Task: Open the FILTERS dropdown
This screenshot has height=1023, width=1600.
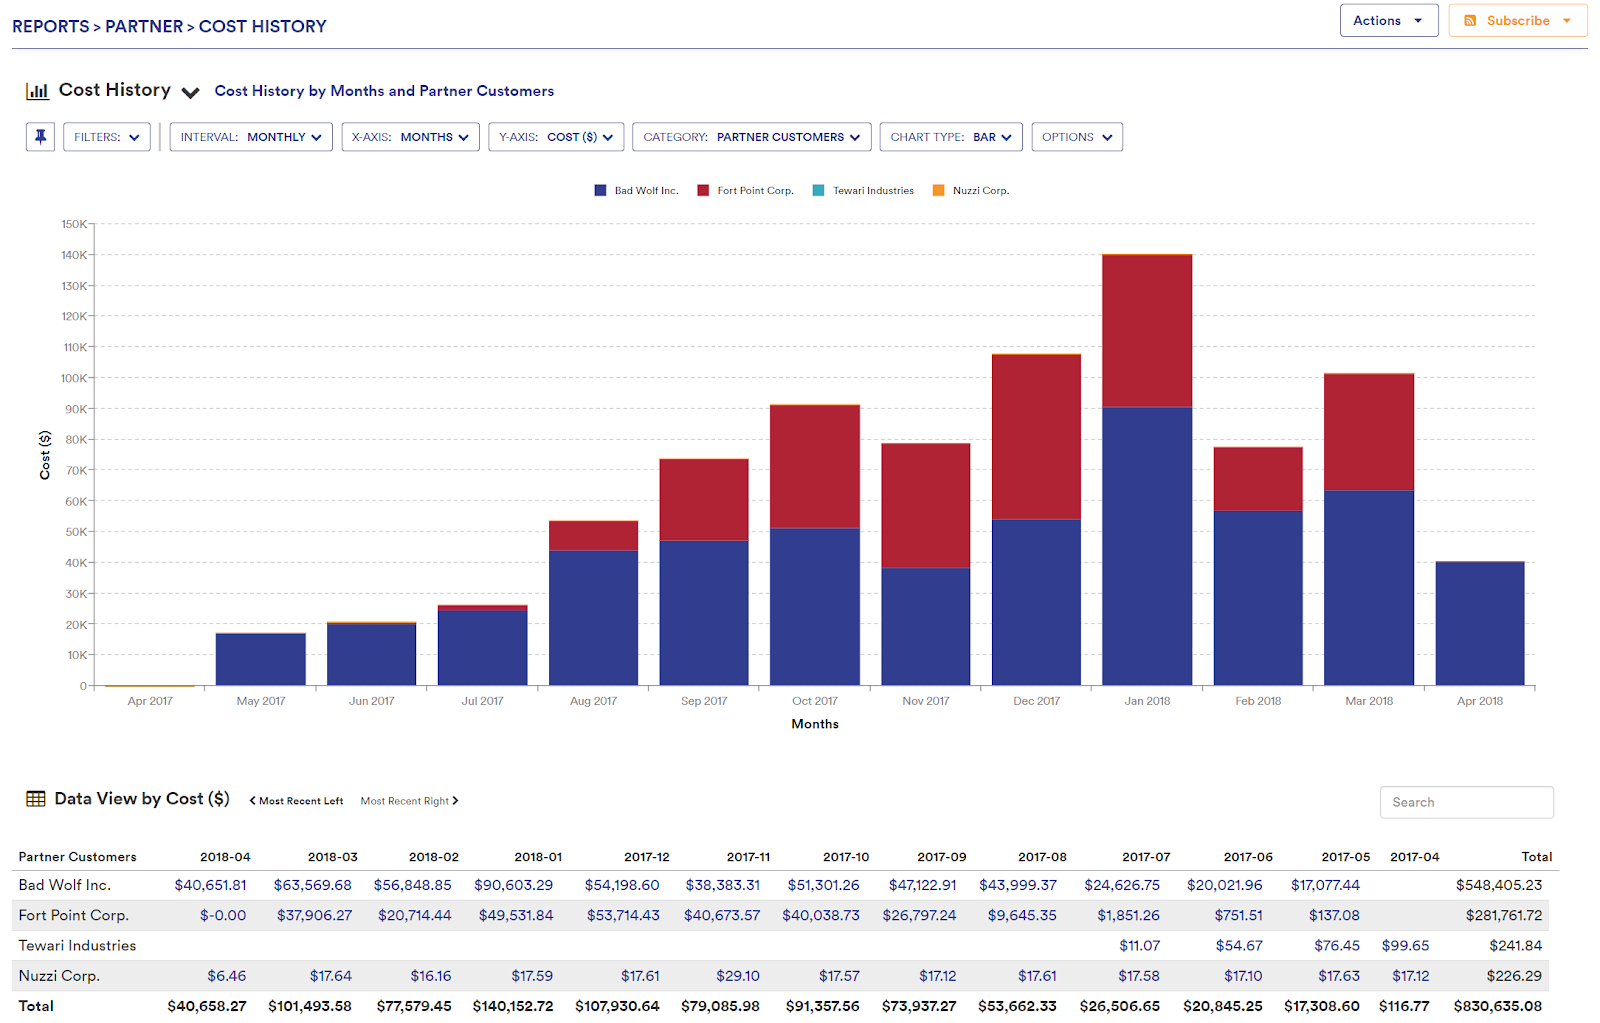Action: click(106, 136)
